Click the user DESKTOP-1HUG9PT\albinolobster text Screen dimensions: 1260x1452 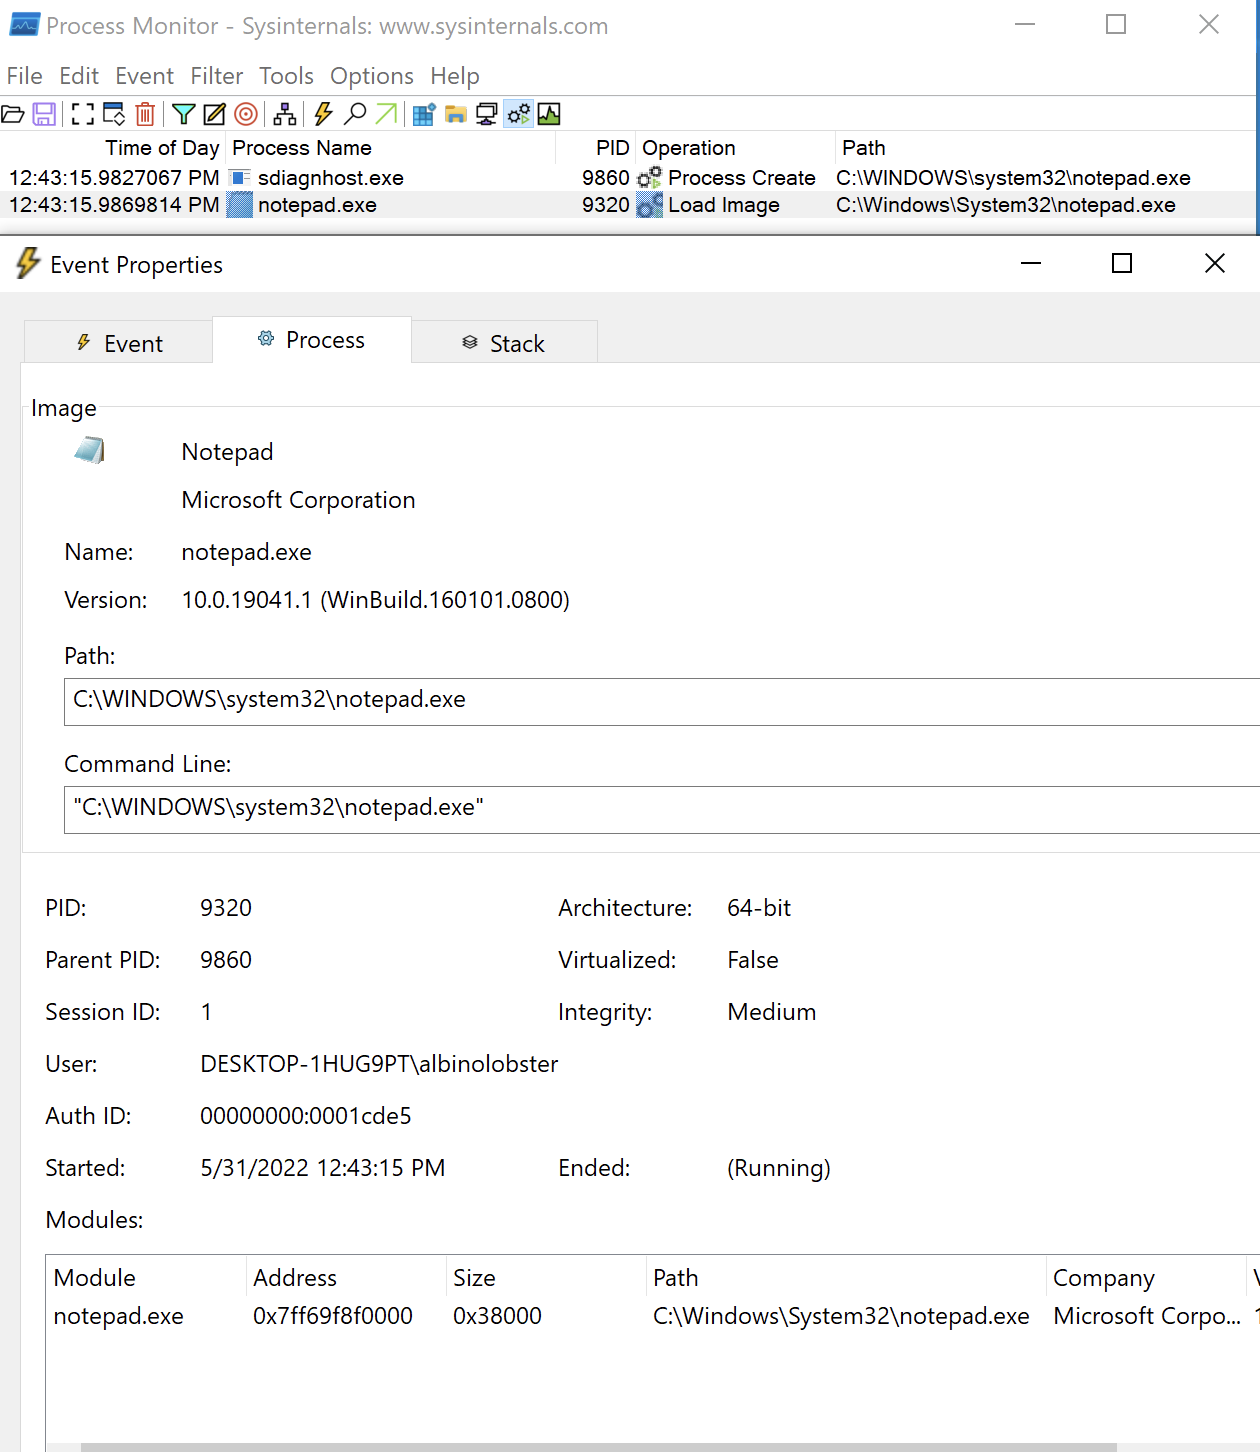point(379,1064)
